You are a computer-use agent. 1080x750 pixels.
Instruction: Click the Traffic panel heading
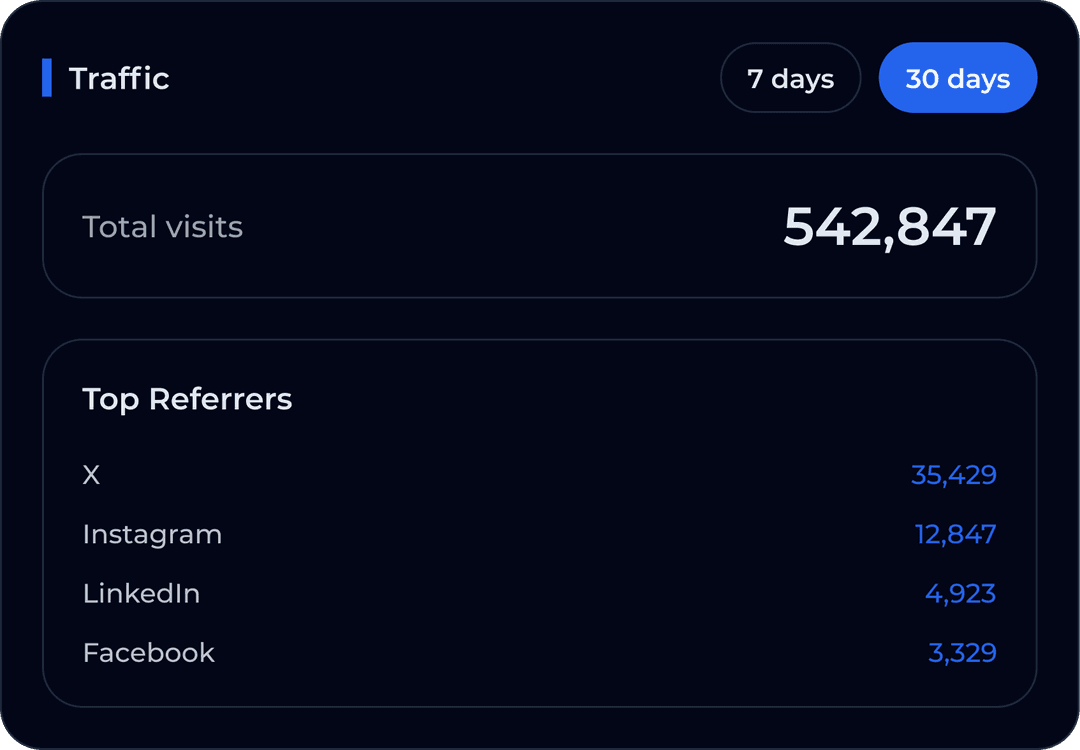(x=119, y=77)
